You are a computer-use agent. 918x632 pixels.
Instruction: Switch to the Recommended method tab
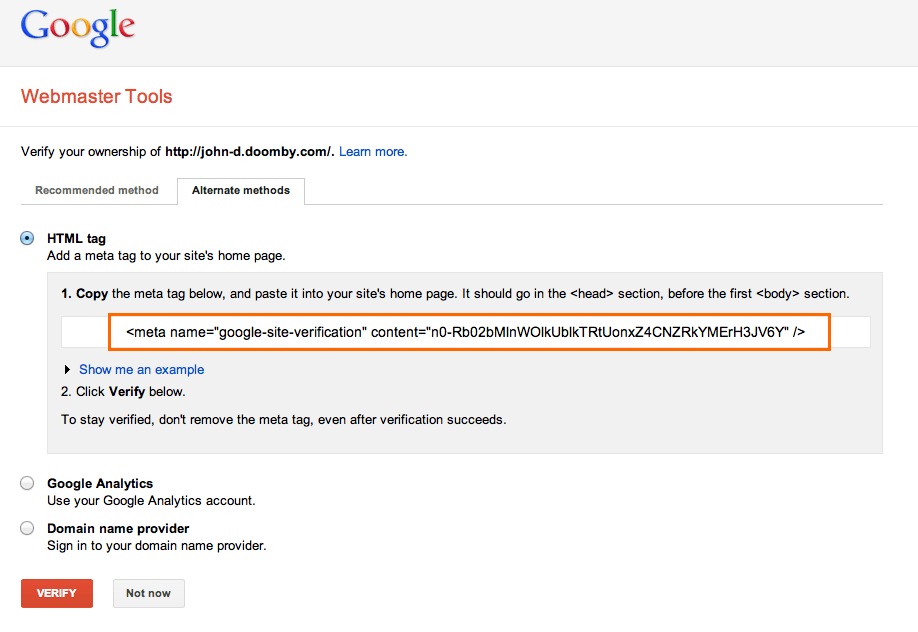pos(97,190)
